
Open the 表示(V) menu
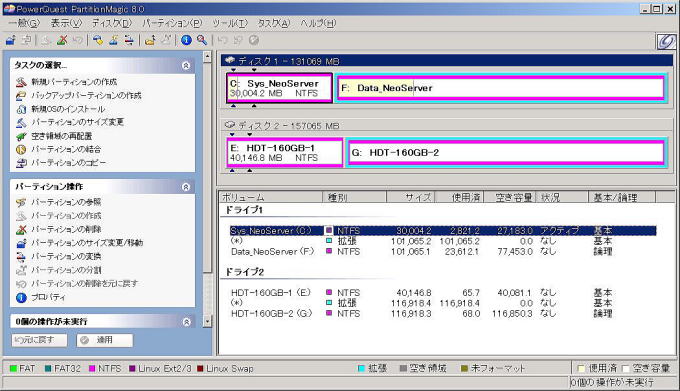coord(66,23)
